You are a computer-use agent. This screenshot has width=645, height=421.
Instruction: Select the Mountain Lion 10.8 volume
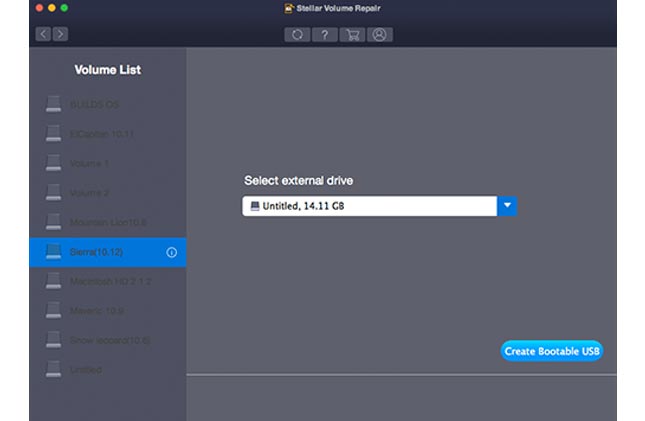point(108,222)
